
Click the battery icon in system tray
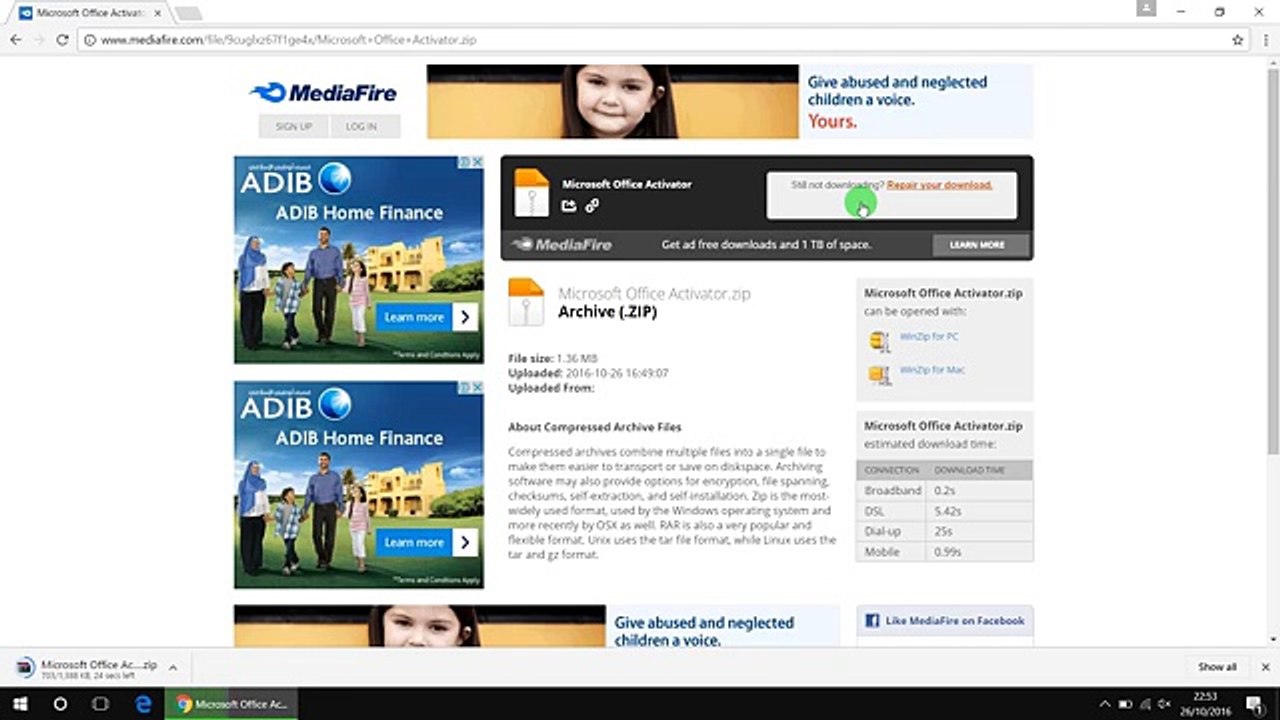tap(1125, 704)
